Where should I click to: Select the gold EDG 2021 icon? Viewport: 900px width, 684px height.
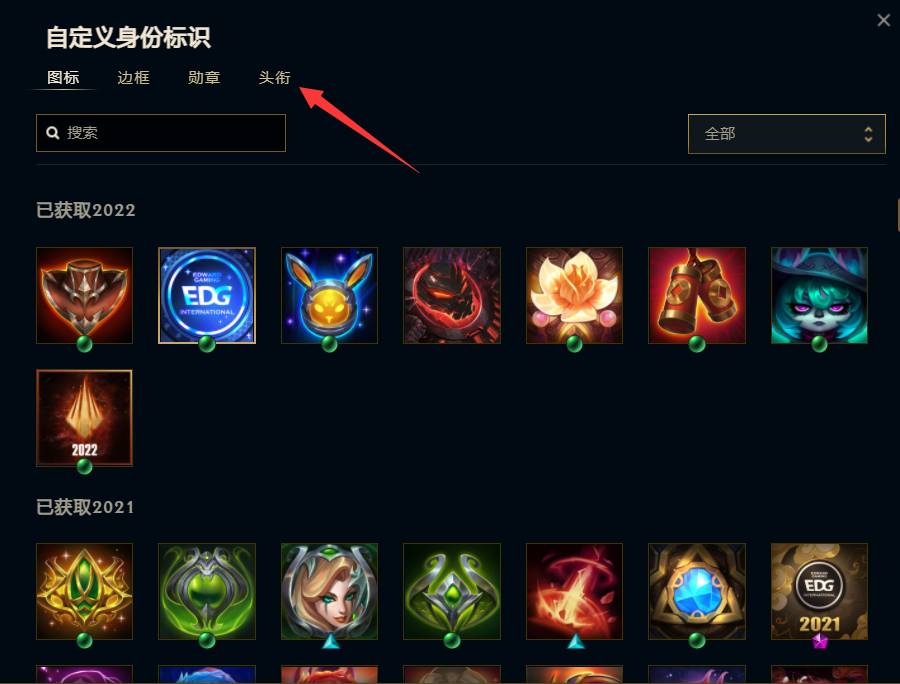(x=819, y=592)
